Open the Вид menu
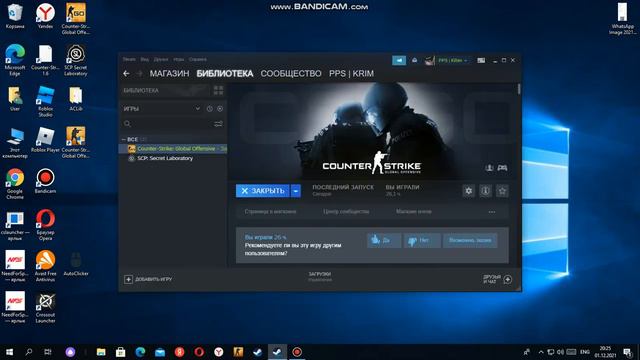Image resolution: width=640 pixels, height=360 pixels. tap(144, 59)
